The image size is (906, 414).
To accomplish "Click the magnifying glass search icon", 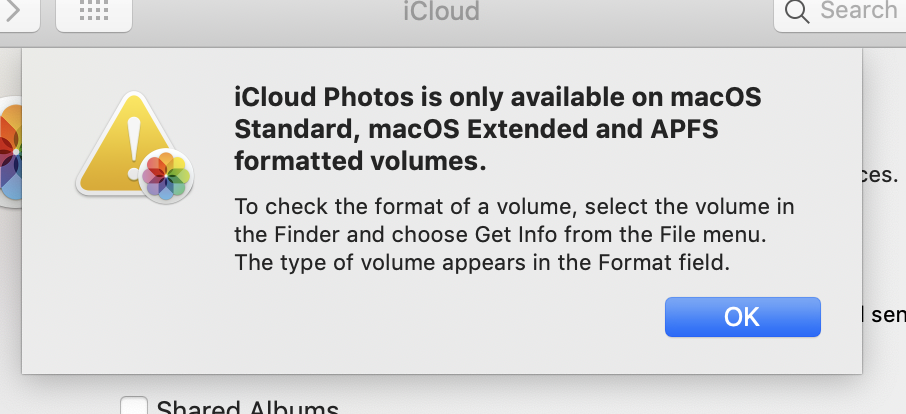I will [797, 12].
